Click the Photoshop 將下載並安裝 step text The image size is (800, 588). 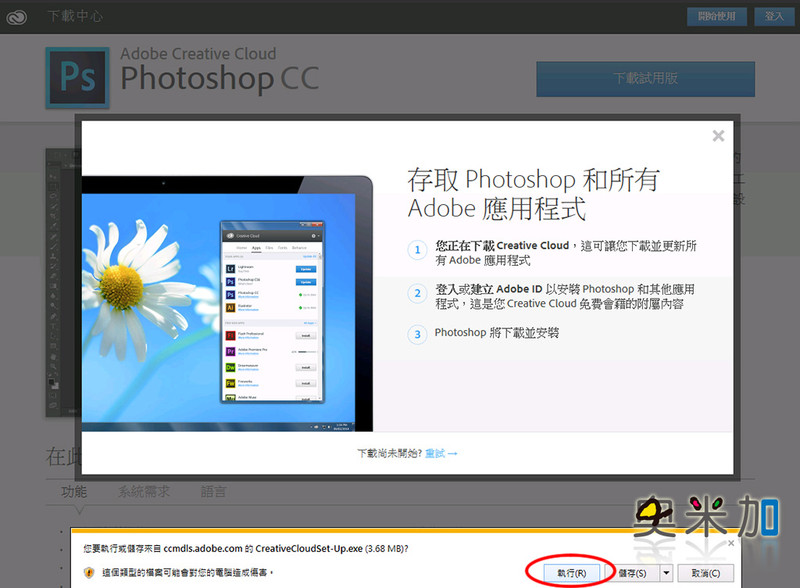tap(496, 333)
